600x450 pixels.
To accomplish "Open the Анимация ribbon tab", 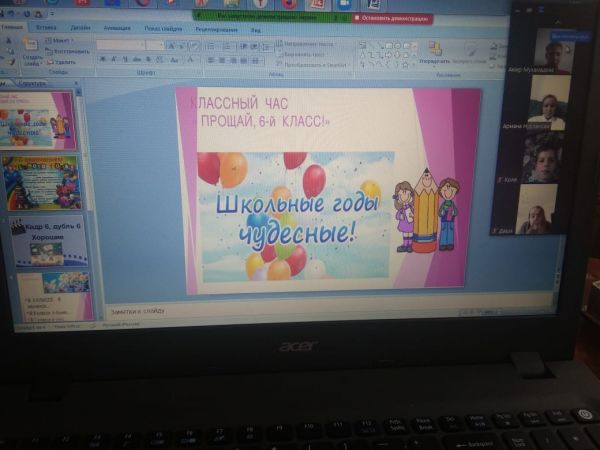I will click(x=116, y=28).
